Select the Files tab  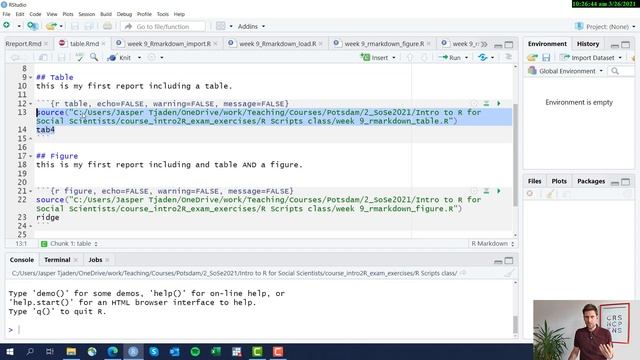coord(534,181)
